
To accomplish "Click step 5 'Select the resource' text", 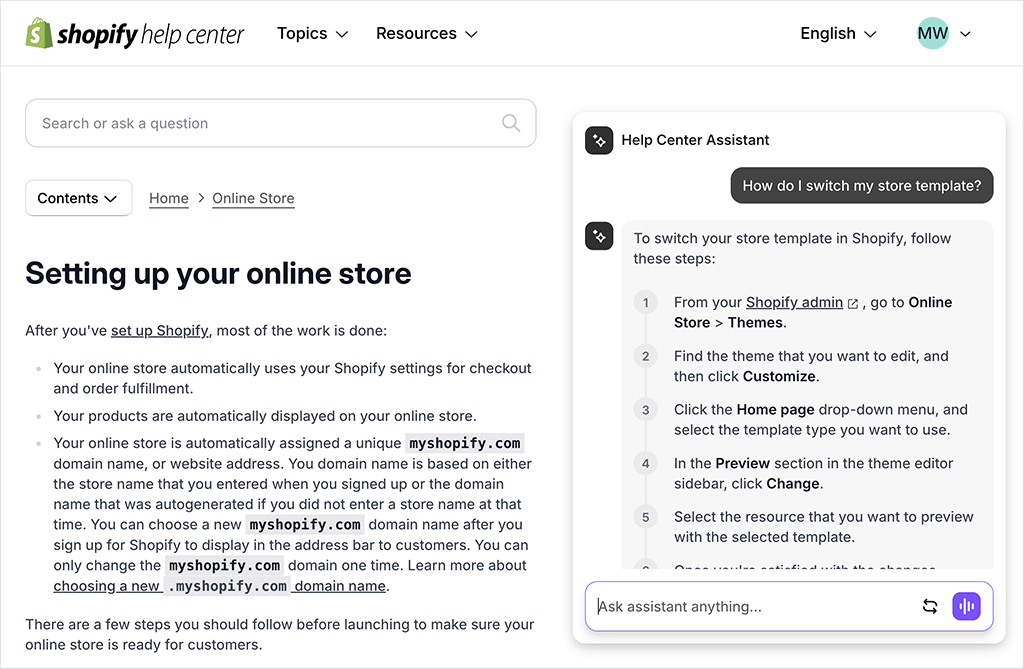I will coord(824,527).
